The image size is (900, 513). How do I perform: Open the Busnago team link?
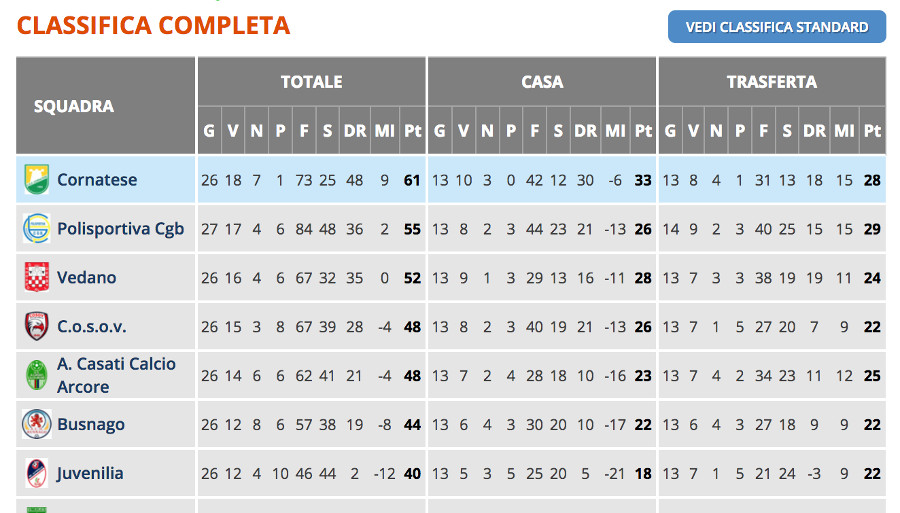(91, 425)
